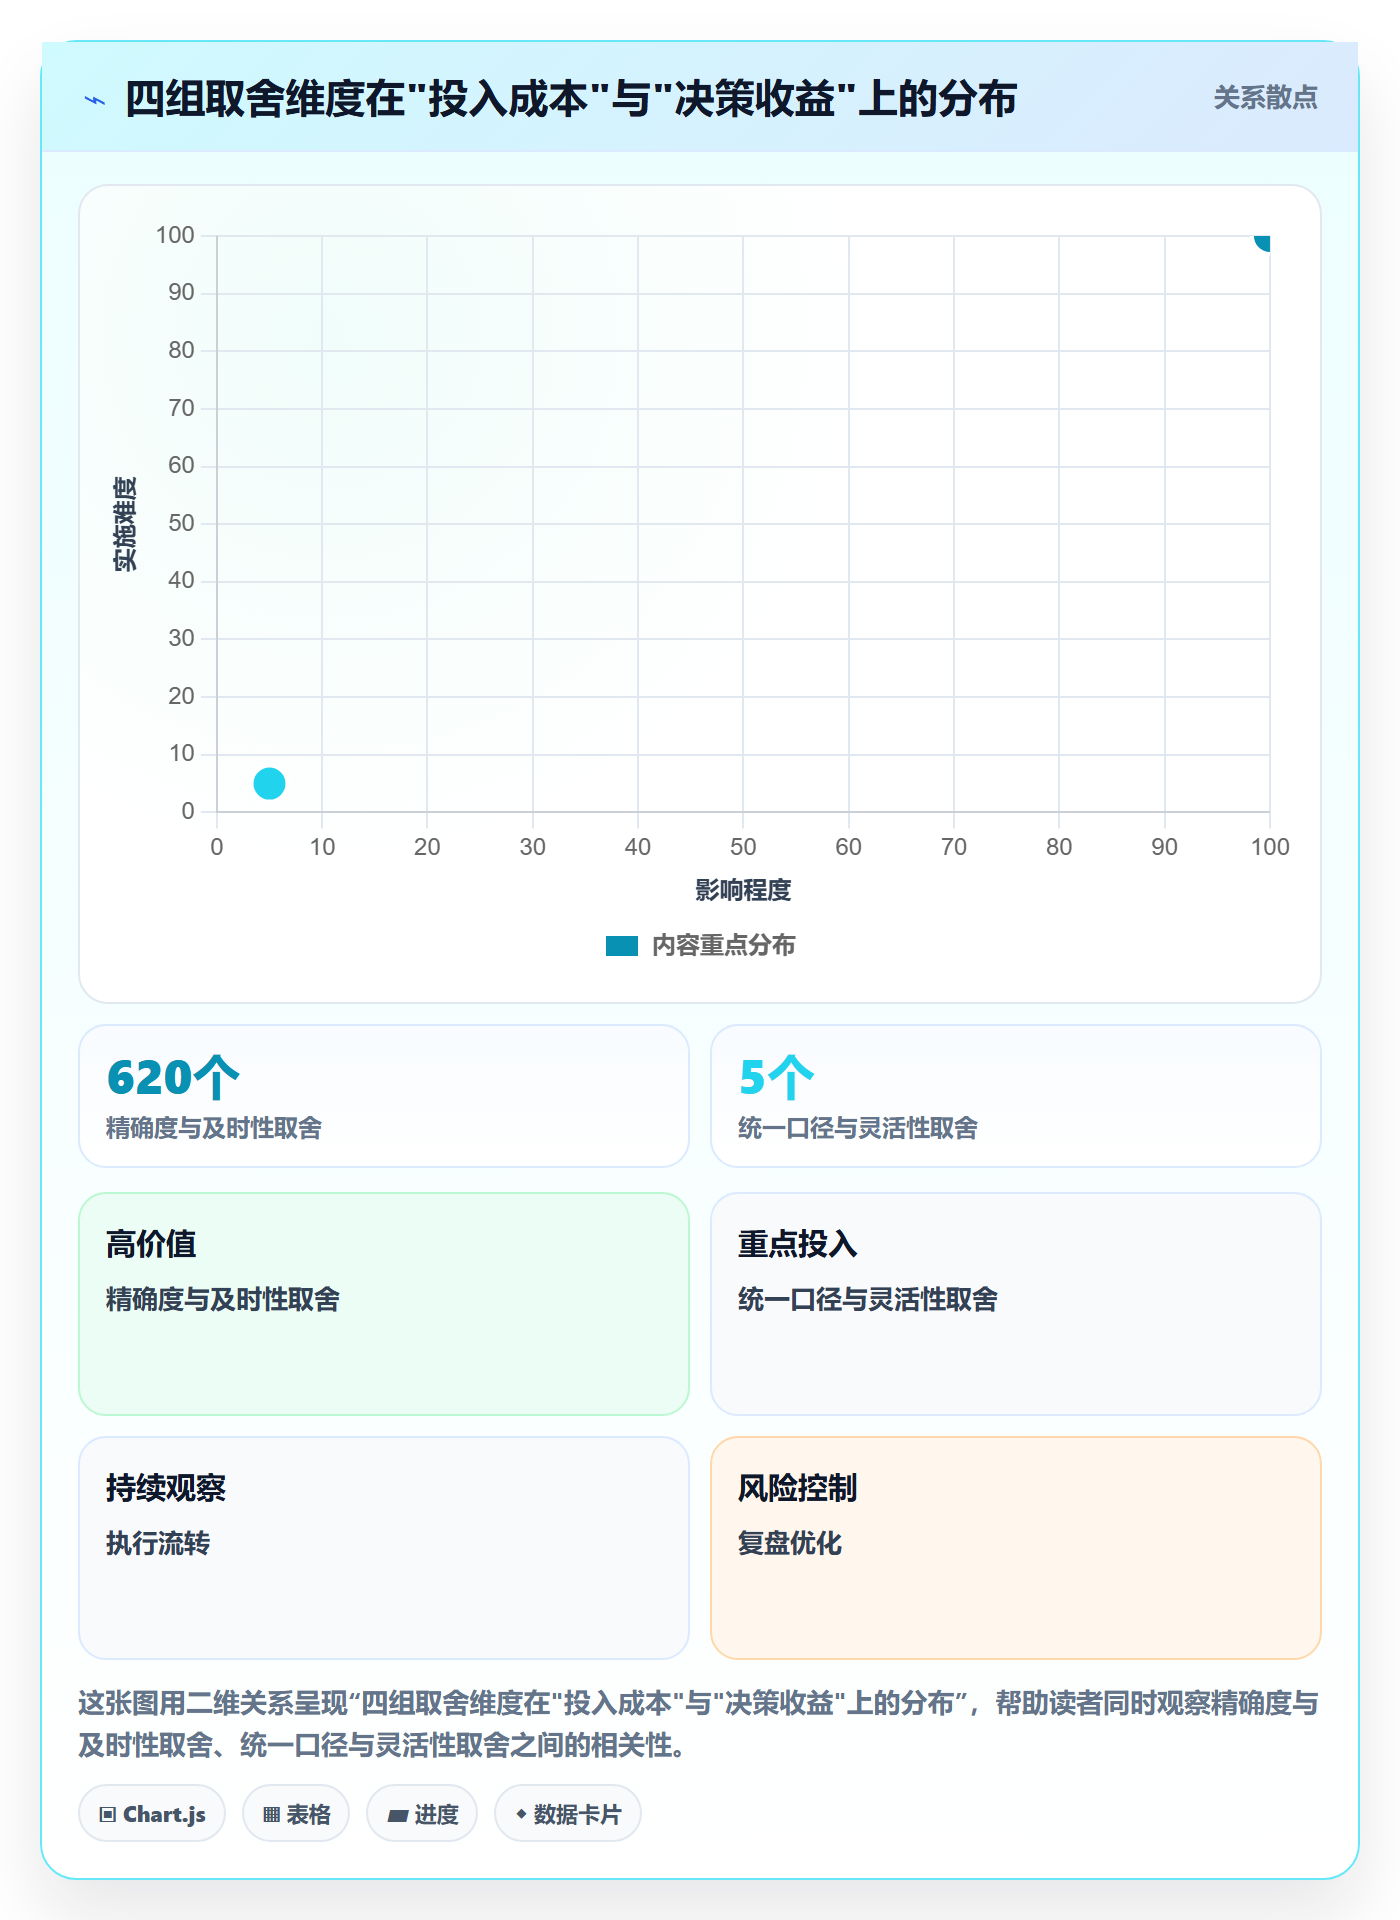Open the 5个 stat card
The height and width of the screenshot is (1920, 1400).
1016,1096
